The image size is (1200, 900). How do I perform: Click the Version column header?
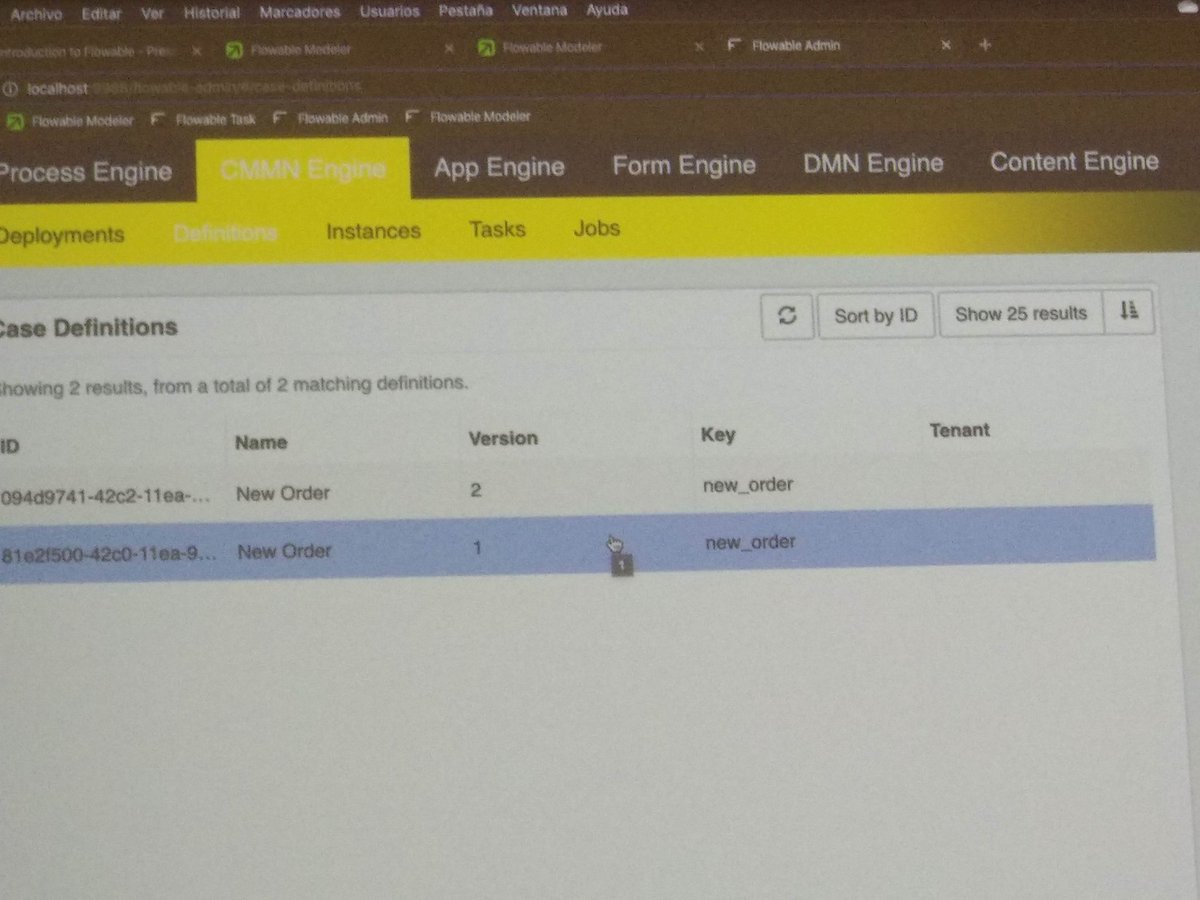pos(503,438)
